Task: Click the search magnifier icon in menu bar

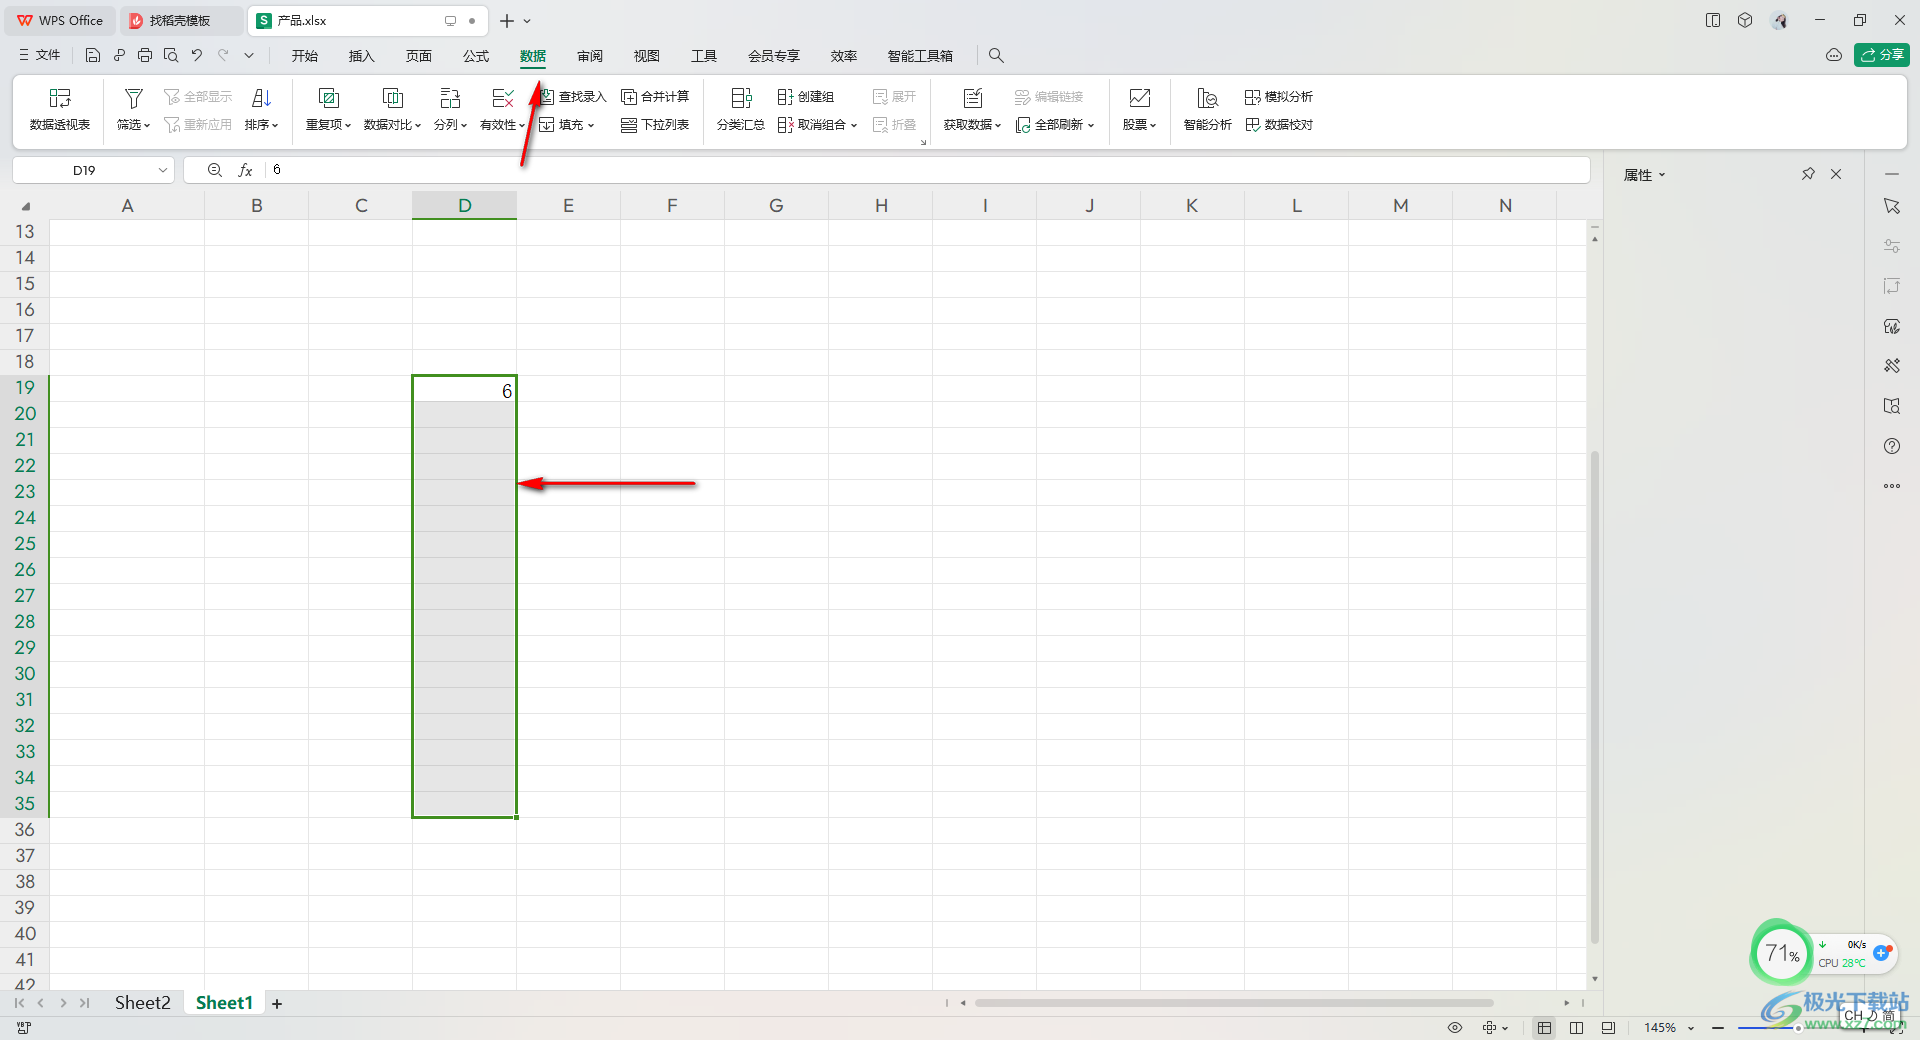Action: click(996, 56)
